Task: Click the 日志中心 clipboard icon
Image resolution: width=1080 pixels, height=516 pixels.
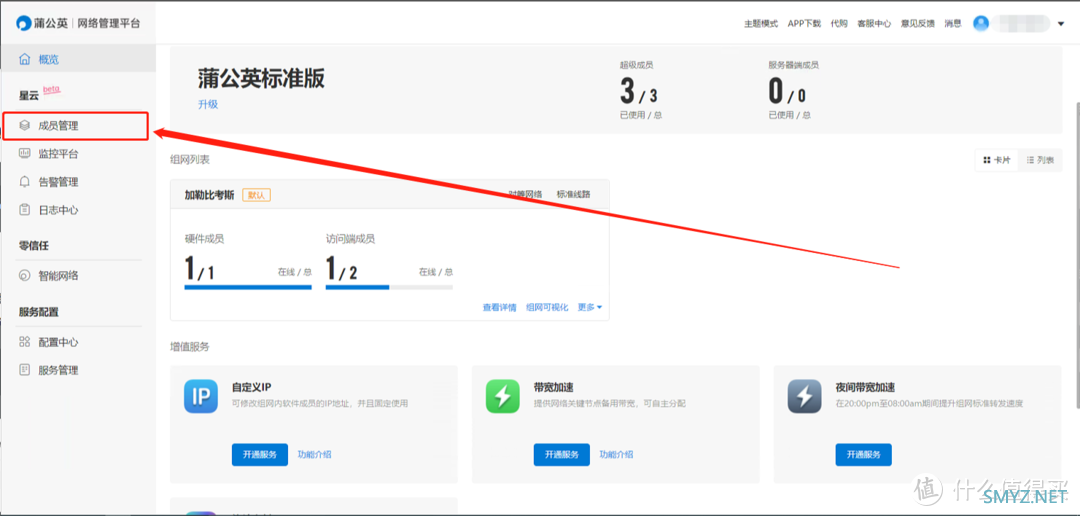Action: (x=25, y=209)
